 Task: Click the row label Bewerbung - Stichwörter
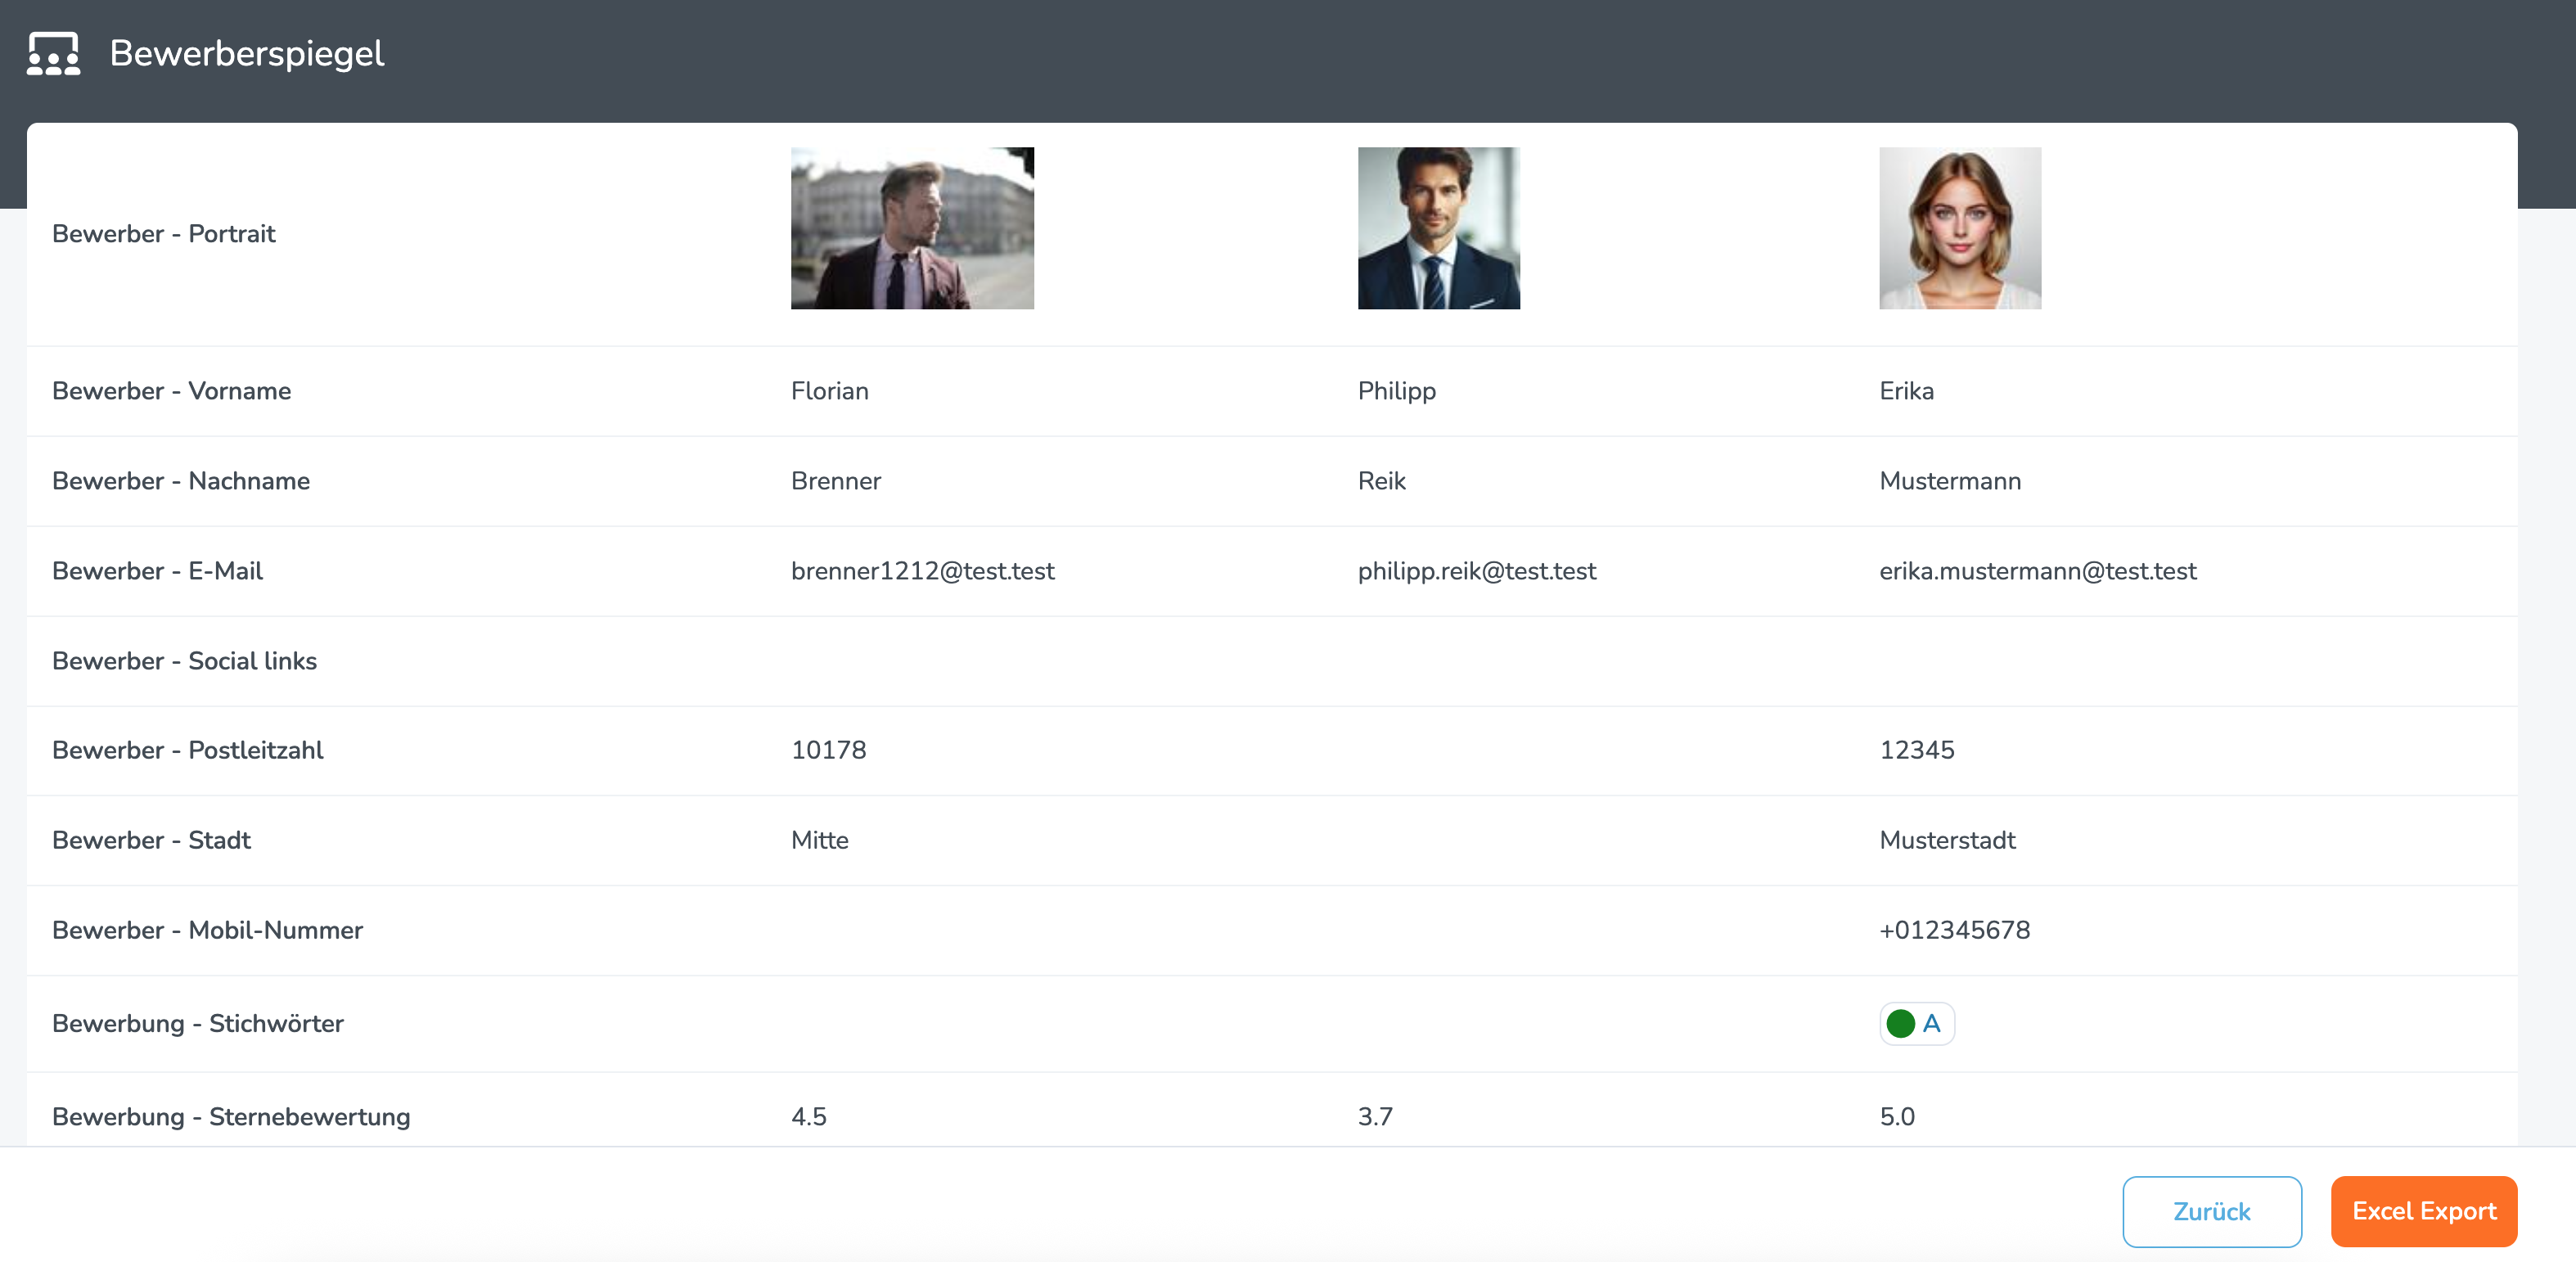pos(197,1023)
